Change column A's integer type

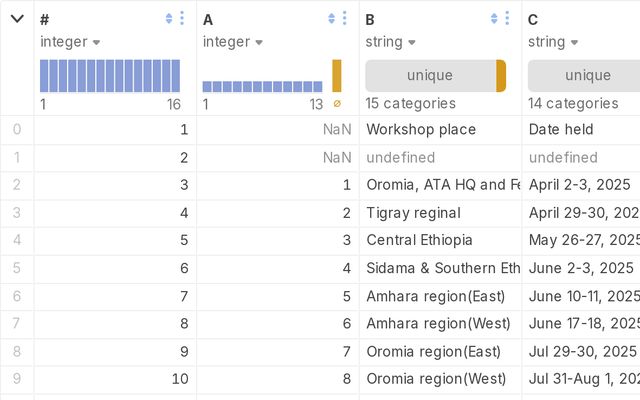click(x=232, y=42)
